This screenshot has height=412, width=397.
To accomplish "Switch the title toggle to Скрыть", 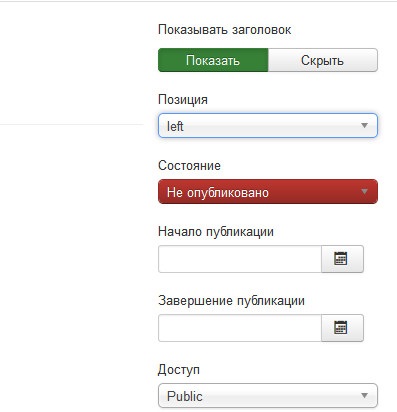I will [x=323, y=60].
